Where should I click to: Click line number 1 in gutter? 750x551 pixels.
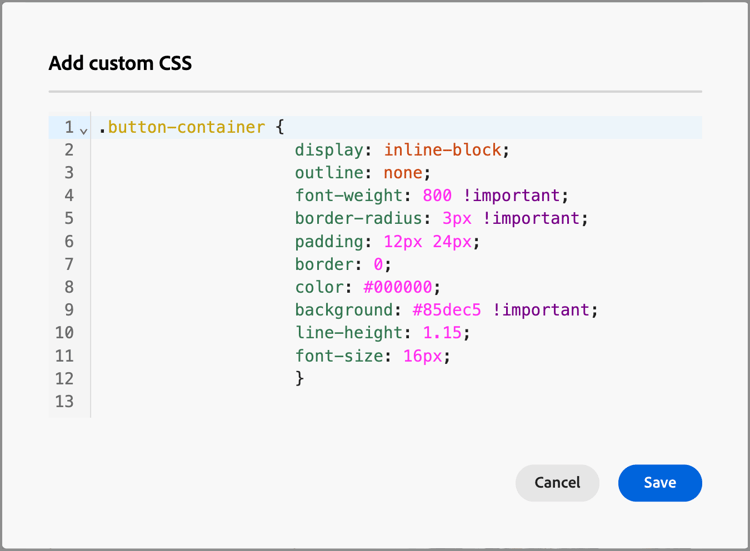69,127
